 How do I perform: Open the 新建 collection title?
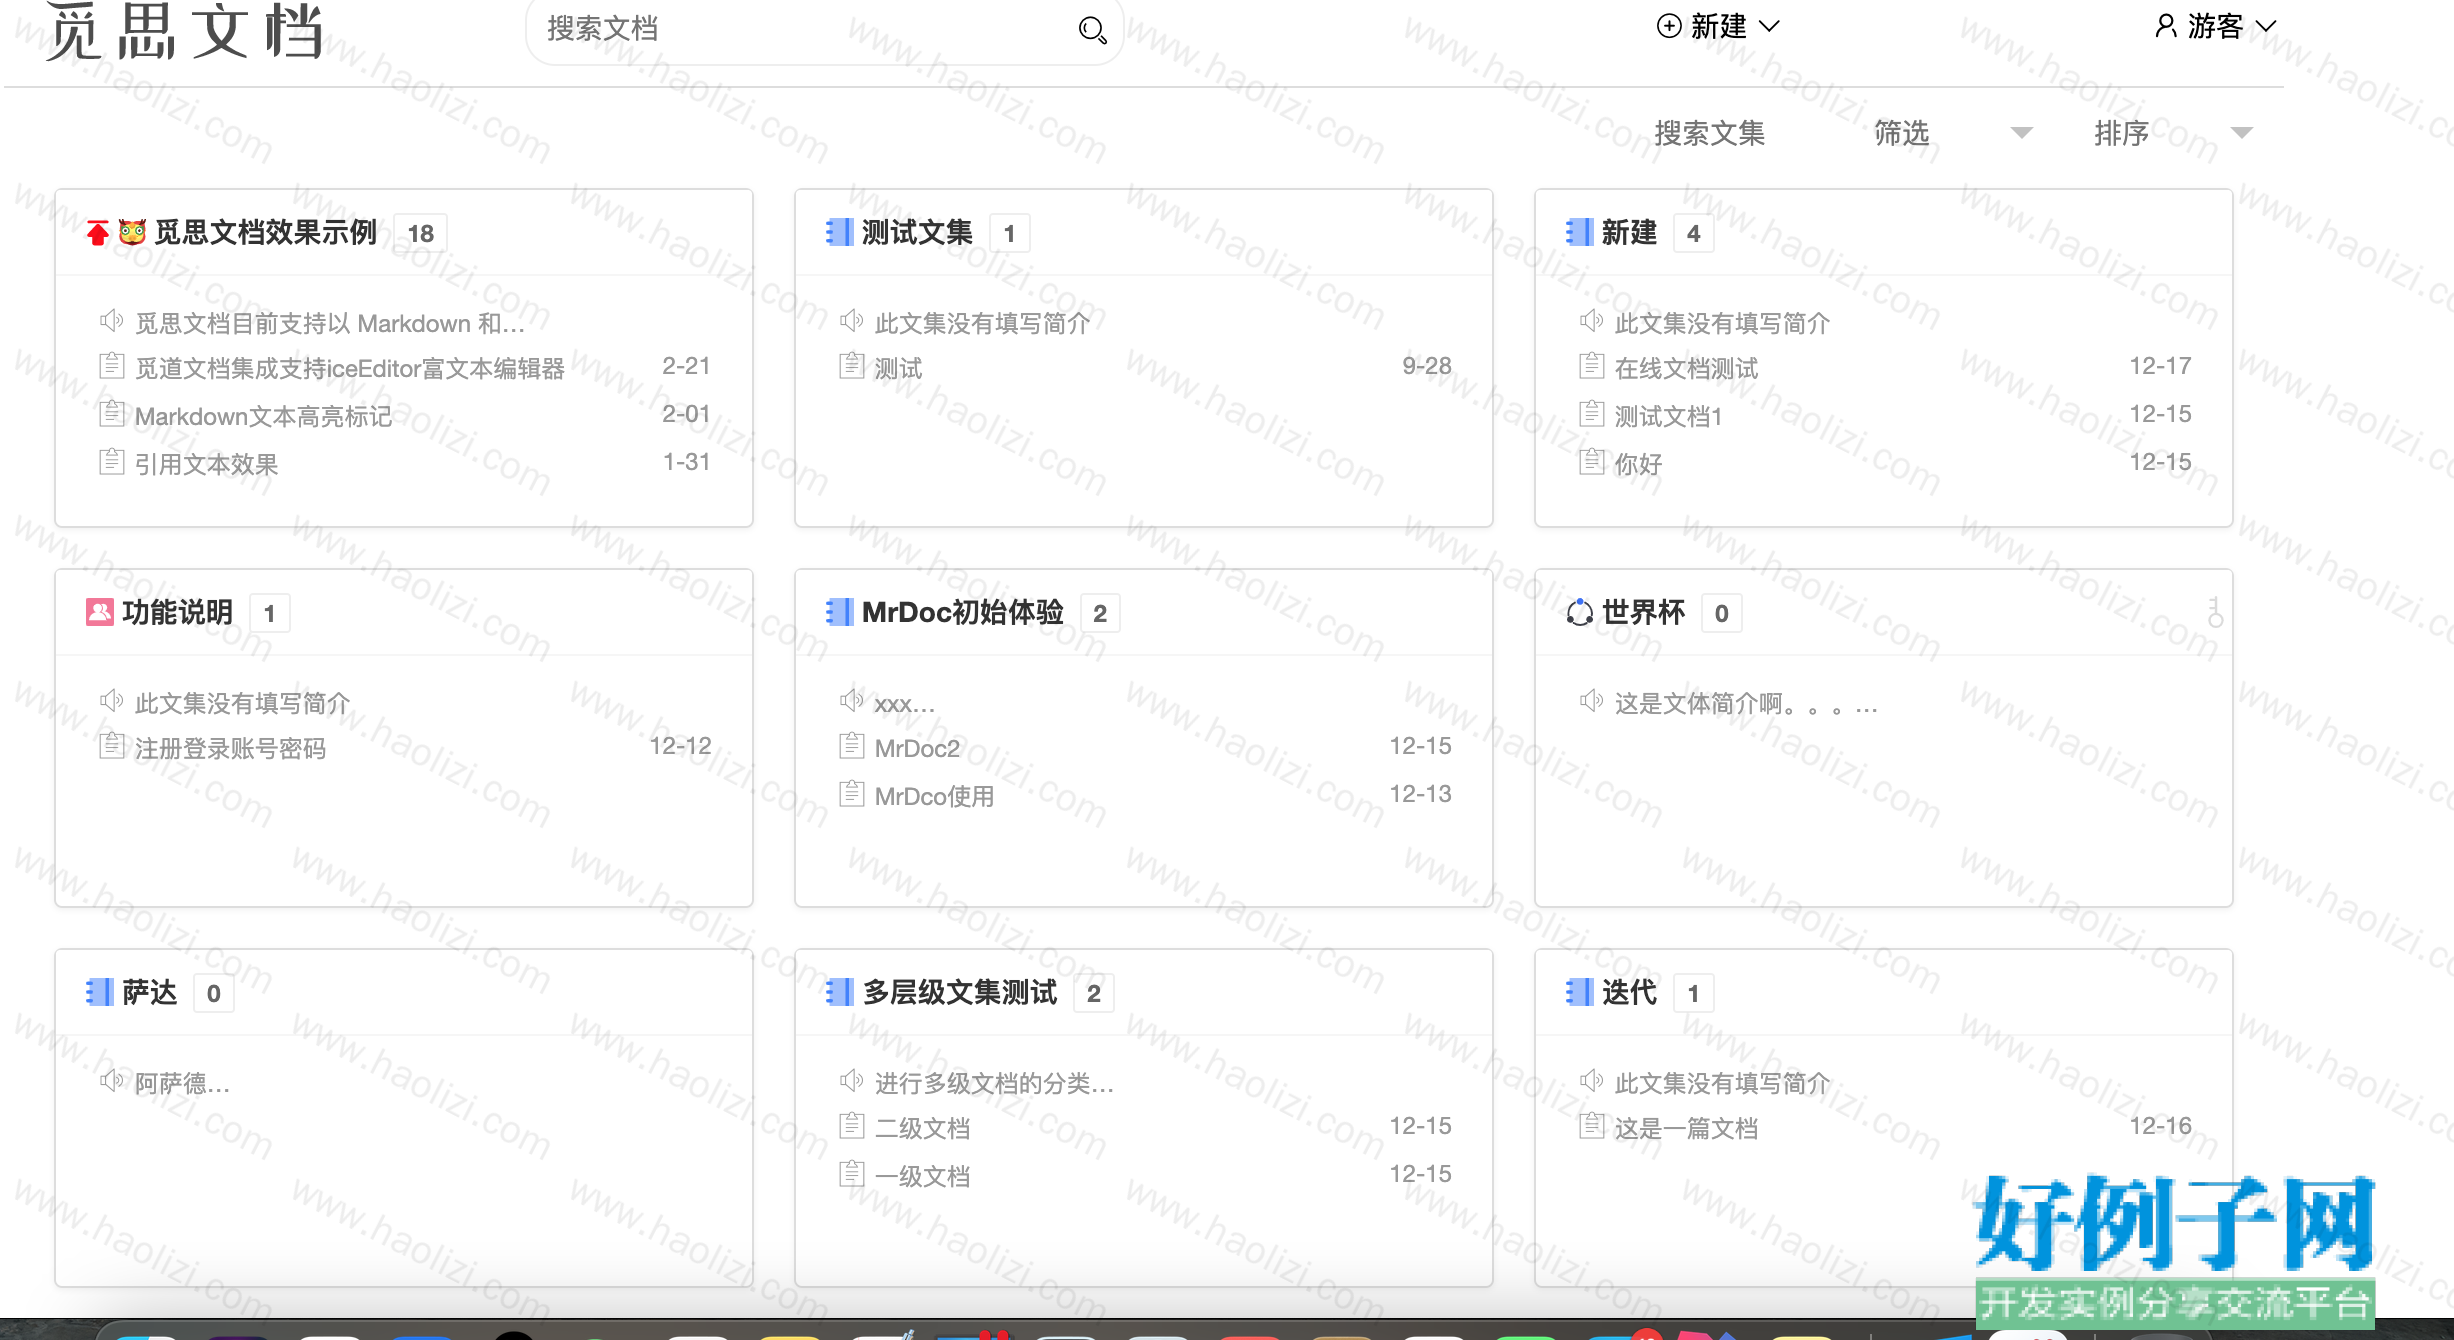(1629, 232)
